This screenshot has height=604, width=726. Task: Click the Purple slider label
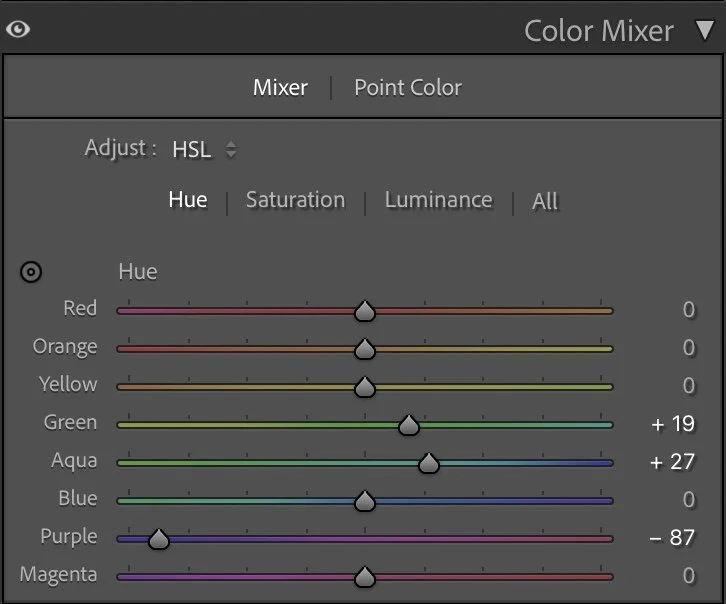tap(69, 536)
